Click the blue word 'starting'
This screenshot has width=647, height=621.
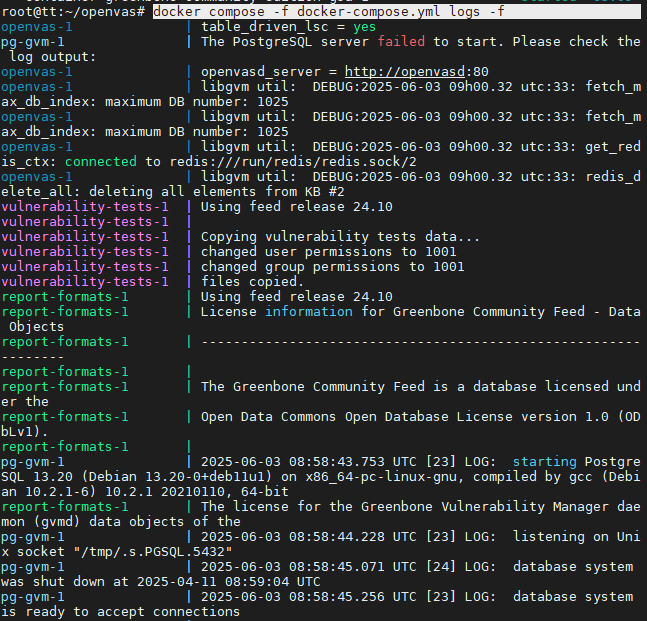(x=544, y=461)
